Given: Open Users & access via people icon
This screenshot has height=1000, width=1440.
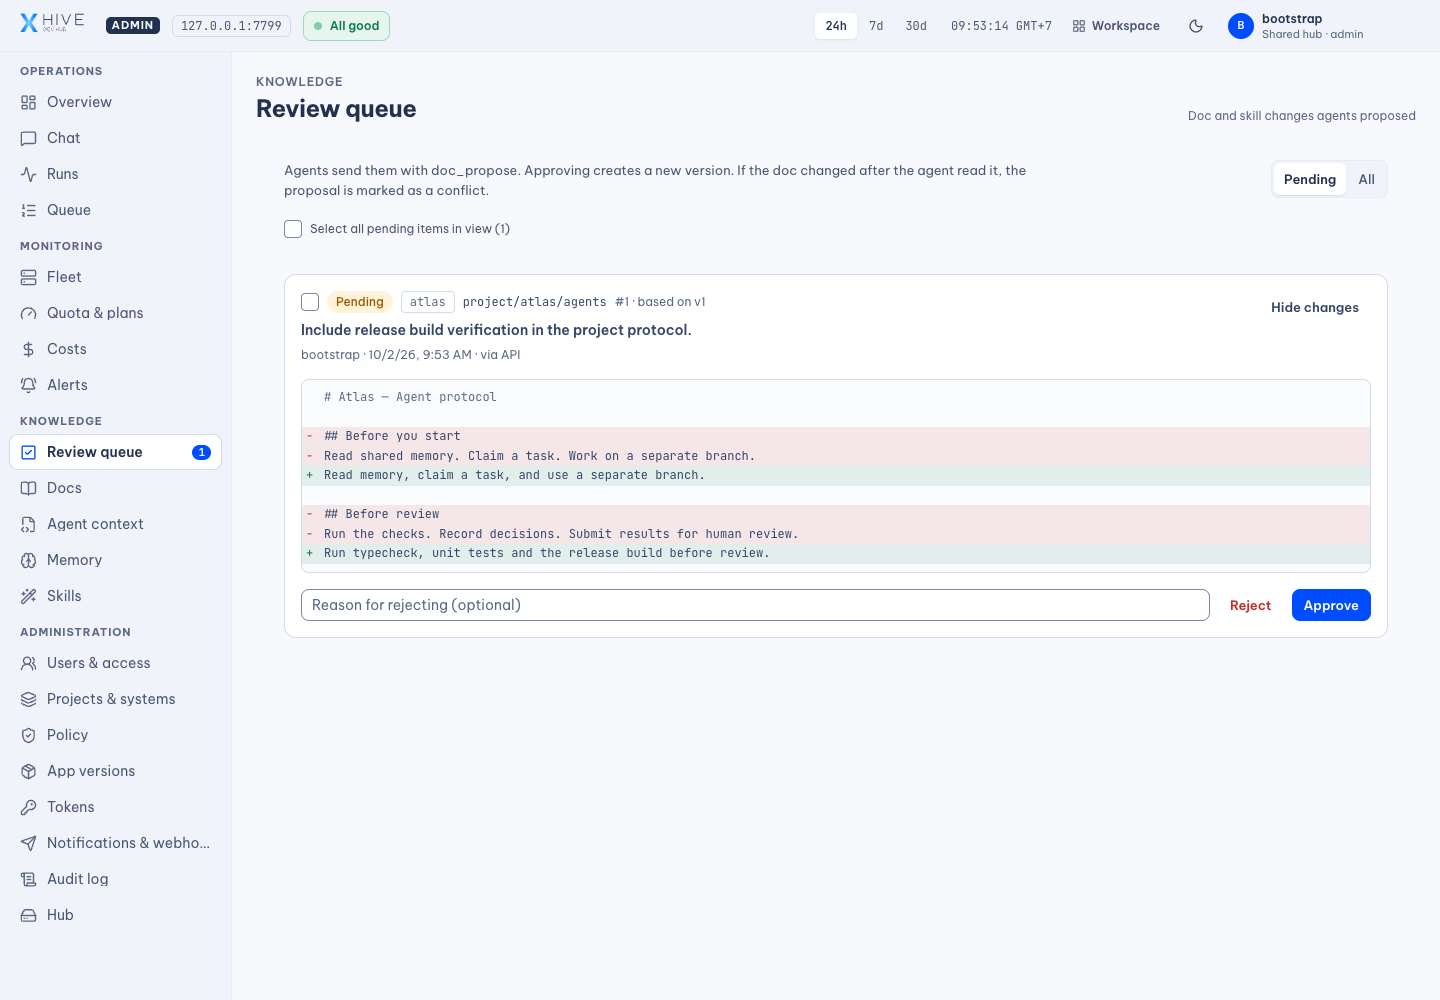Looking at the screenshot, I should pos(29,663).
